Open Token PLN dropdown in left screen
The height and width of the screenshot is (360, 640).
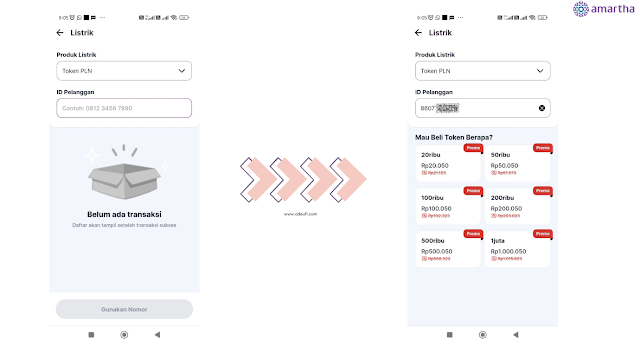click(x=124, y=71)
